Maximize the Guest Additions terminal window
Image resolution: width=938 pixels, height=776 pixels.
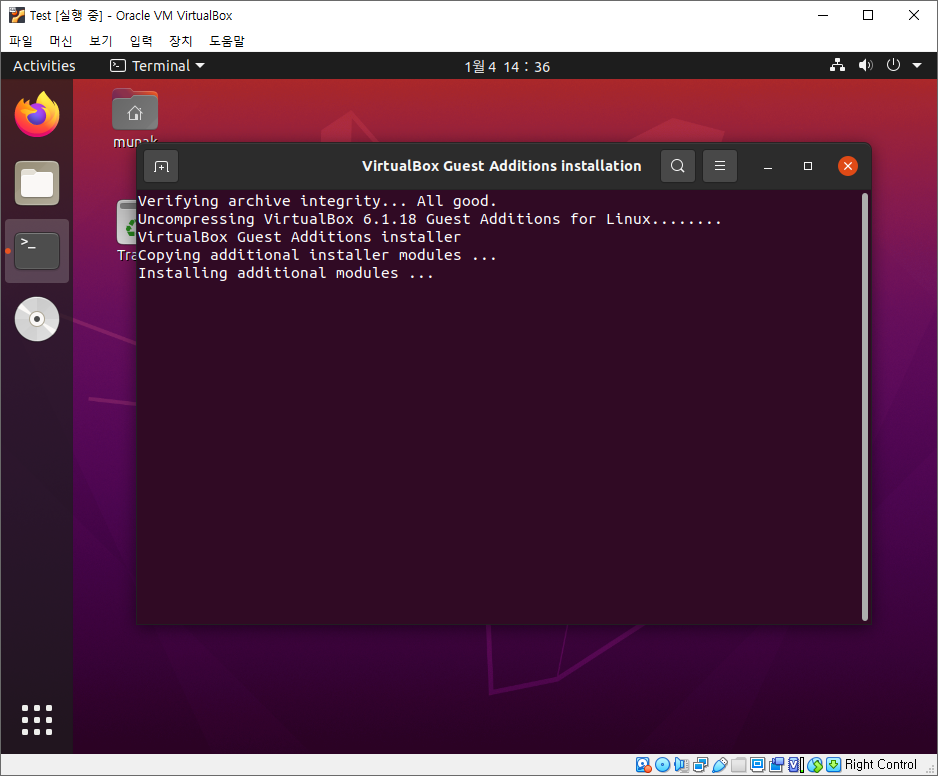pos(808,166)
